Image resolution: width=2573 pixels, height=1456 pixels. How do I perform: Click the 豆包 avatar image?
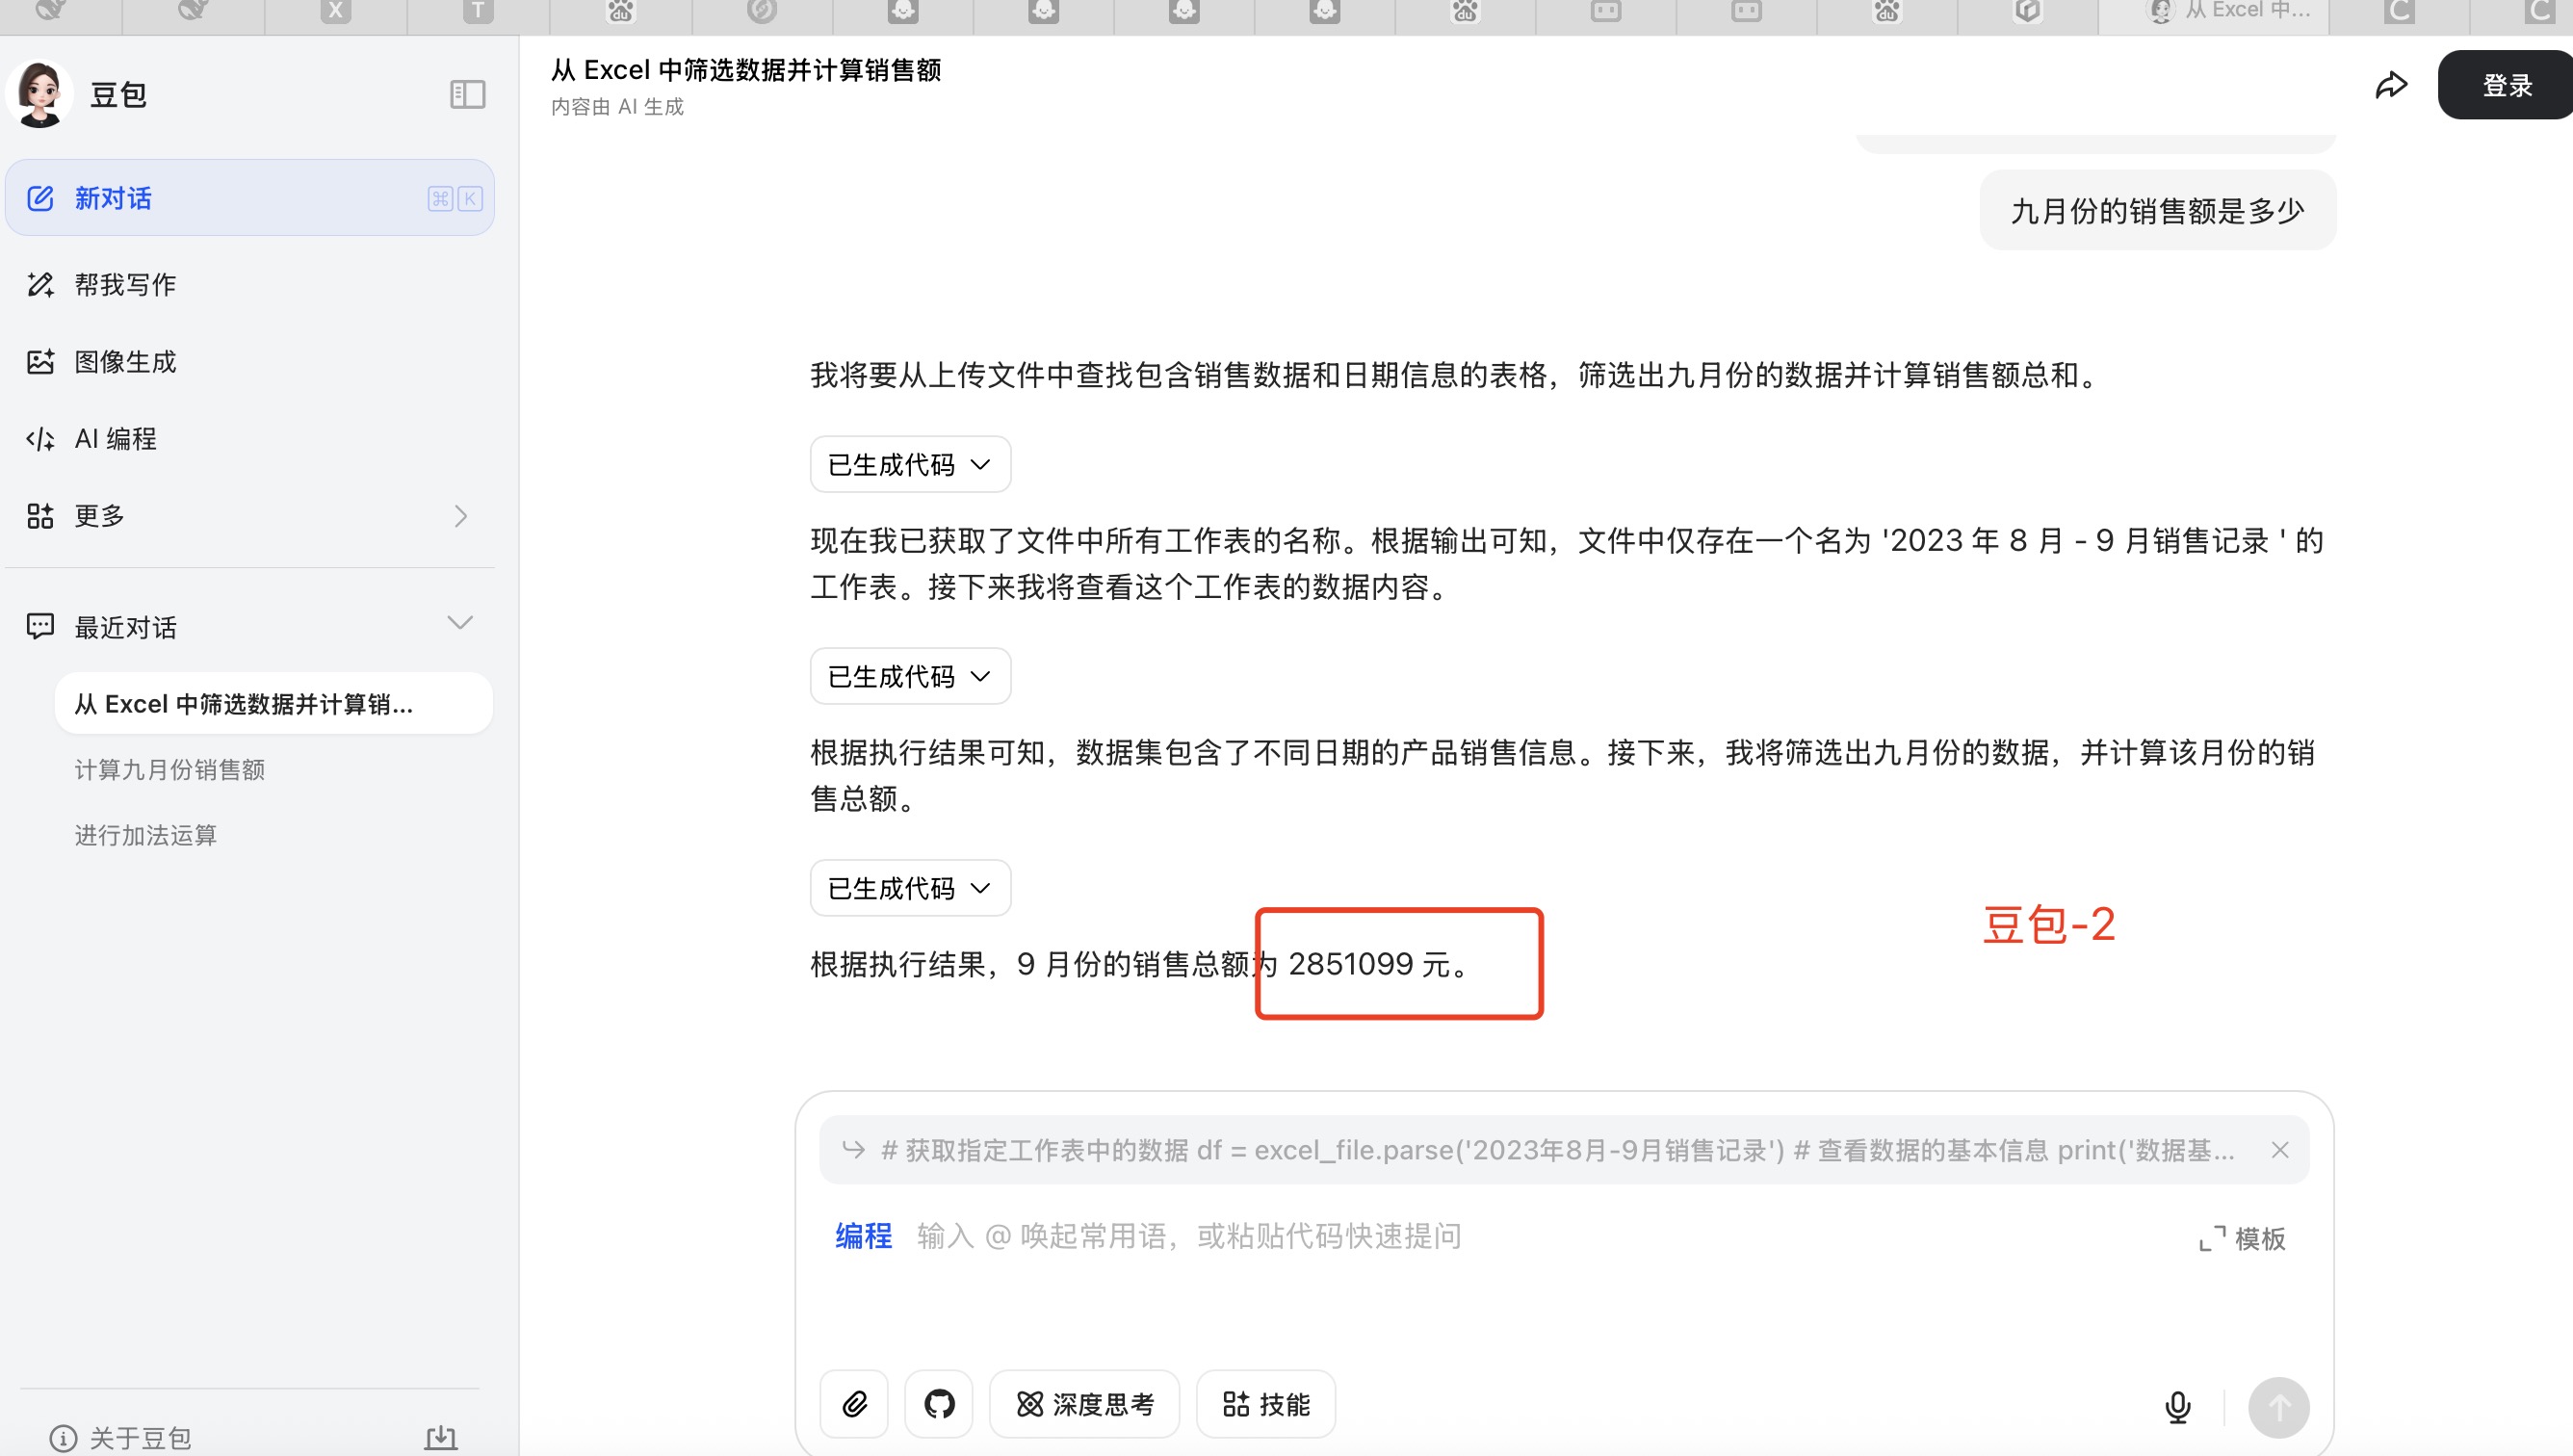pos(40,95)
